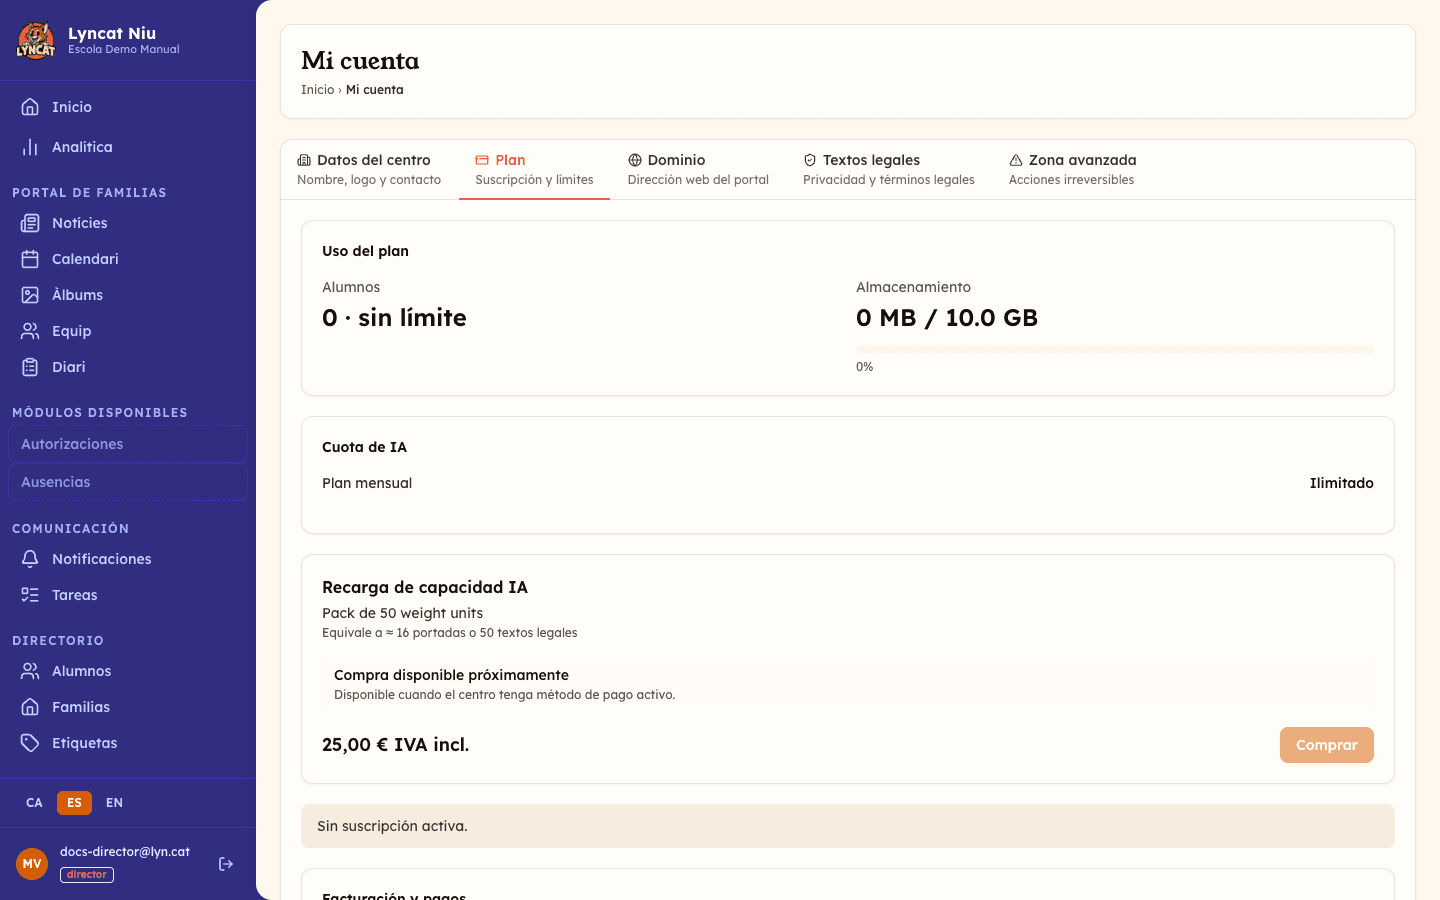Image resolution: width=1440 pixels, height=900 pixels.
Task: Switch language to CA
Action: [x=34, y=803]
